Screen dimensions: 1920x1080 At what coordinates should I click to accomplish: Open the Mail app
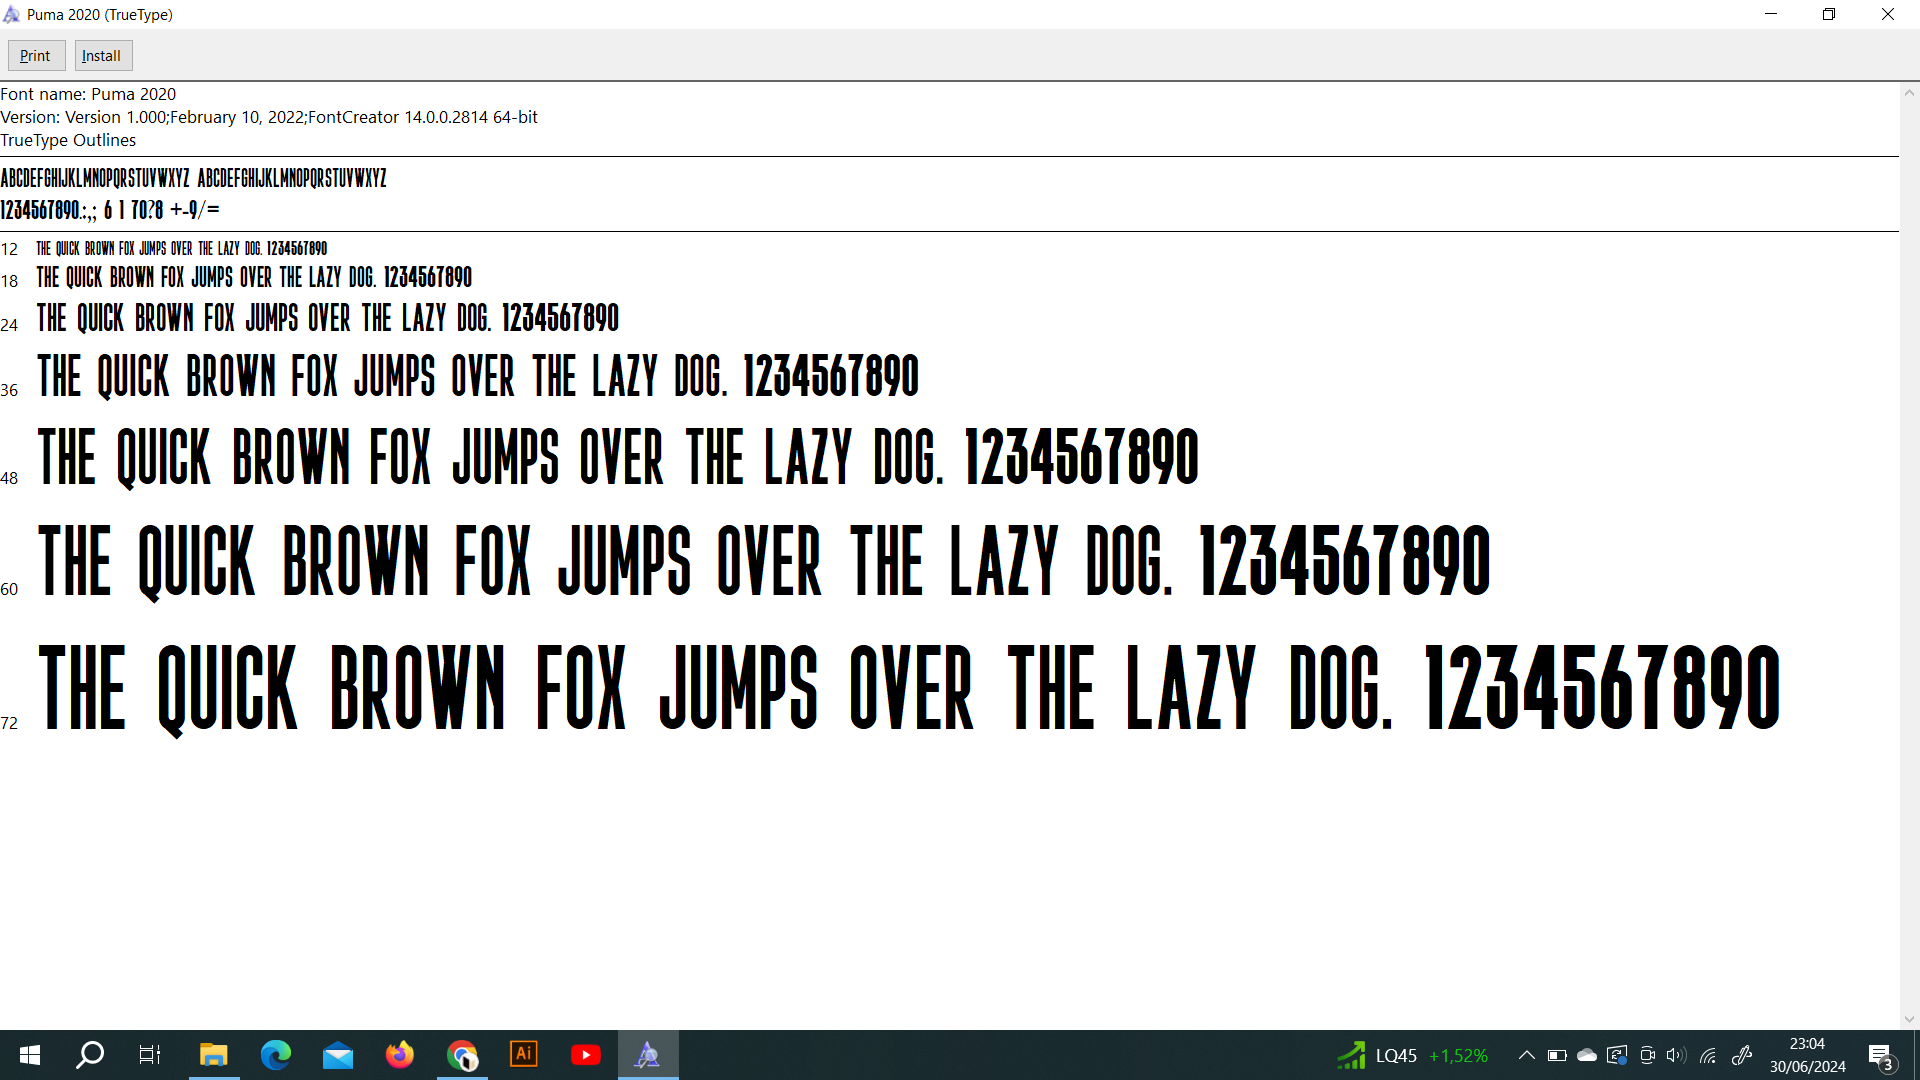tap(338, 1055)
